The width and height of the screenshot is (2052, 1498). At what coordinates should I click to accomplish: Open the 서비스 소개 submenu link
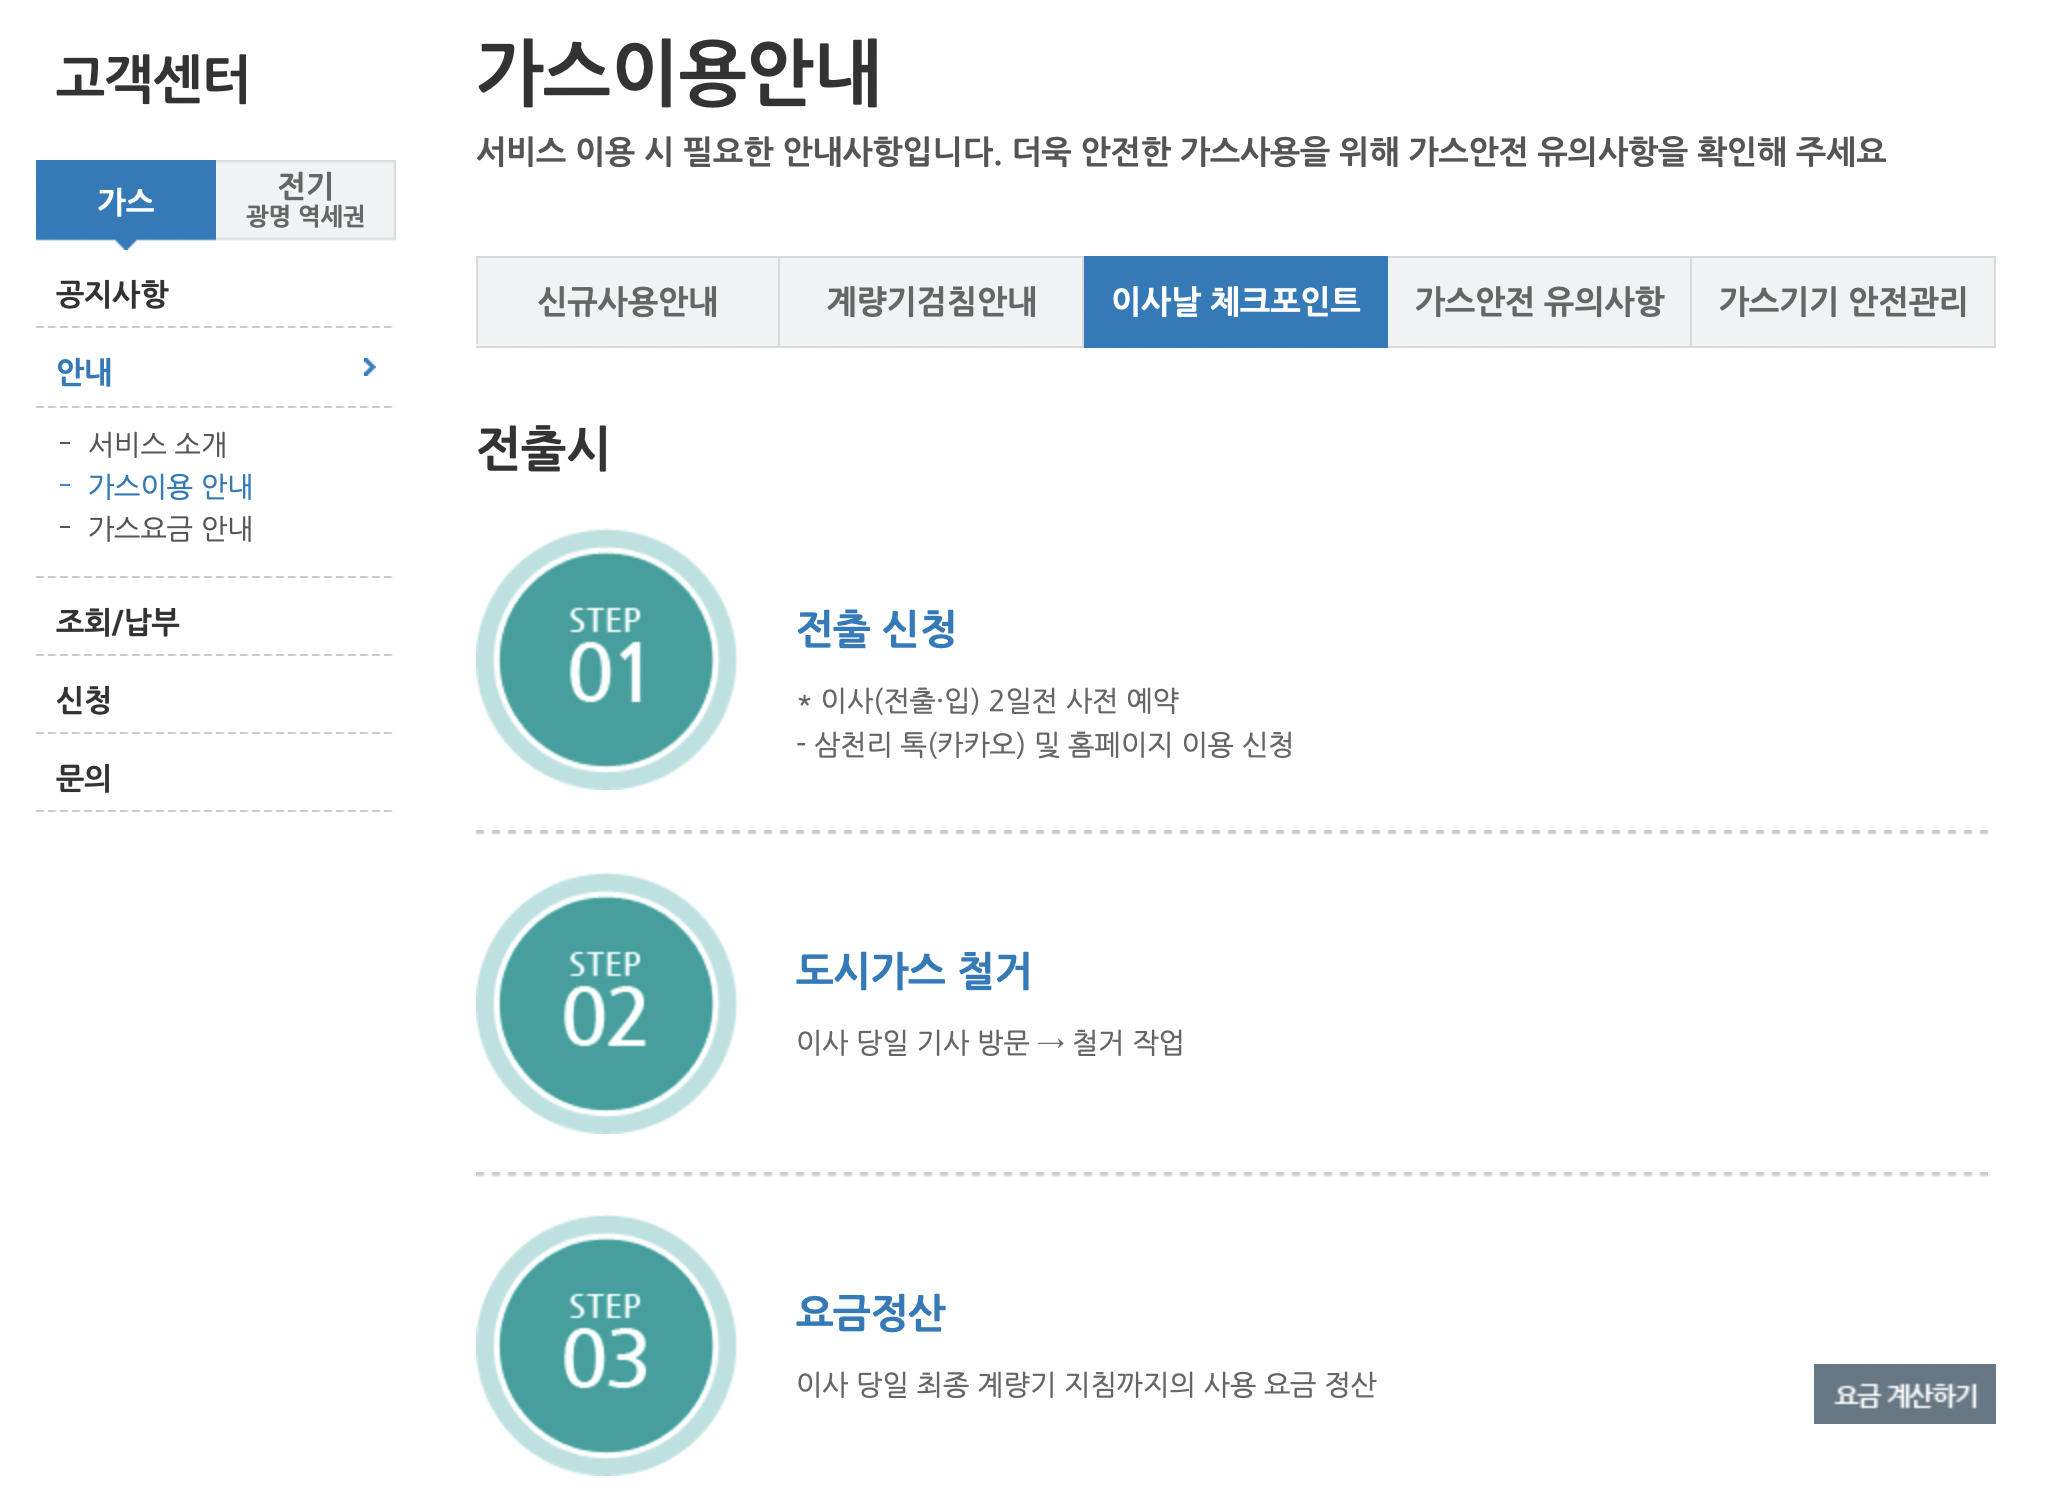[x=157, y=443]
